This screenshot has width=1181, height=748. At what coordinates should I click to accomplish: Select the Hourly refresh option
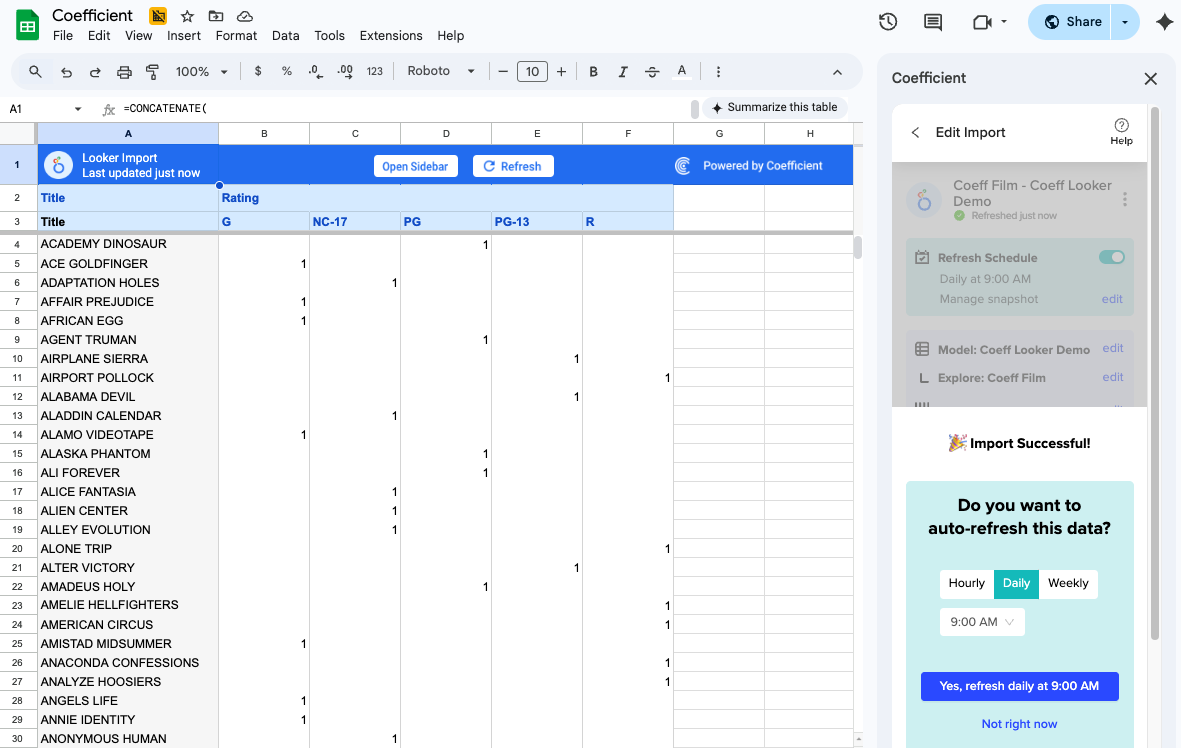click(966, 584)
